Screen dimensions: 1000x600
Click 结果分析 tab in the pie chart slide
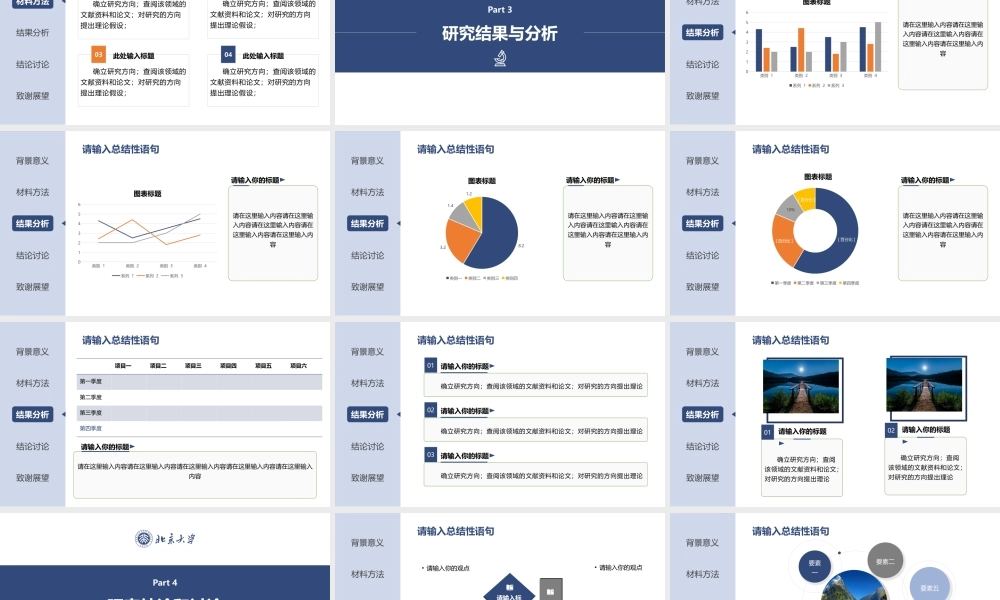pyautogui.click(x=367, y=224)
